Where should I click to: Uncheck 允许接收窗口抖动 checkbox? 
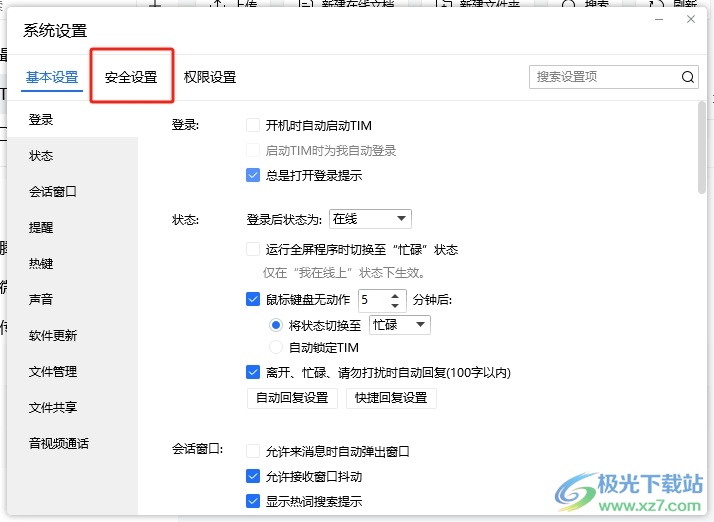tap(253, 477)
